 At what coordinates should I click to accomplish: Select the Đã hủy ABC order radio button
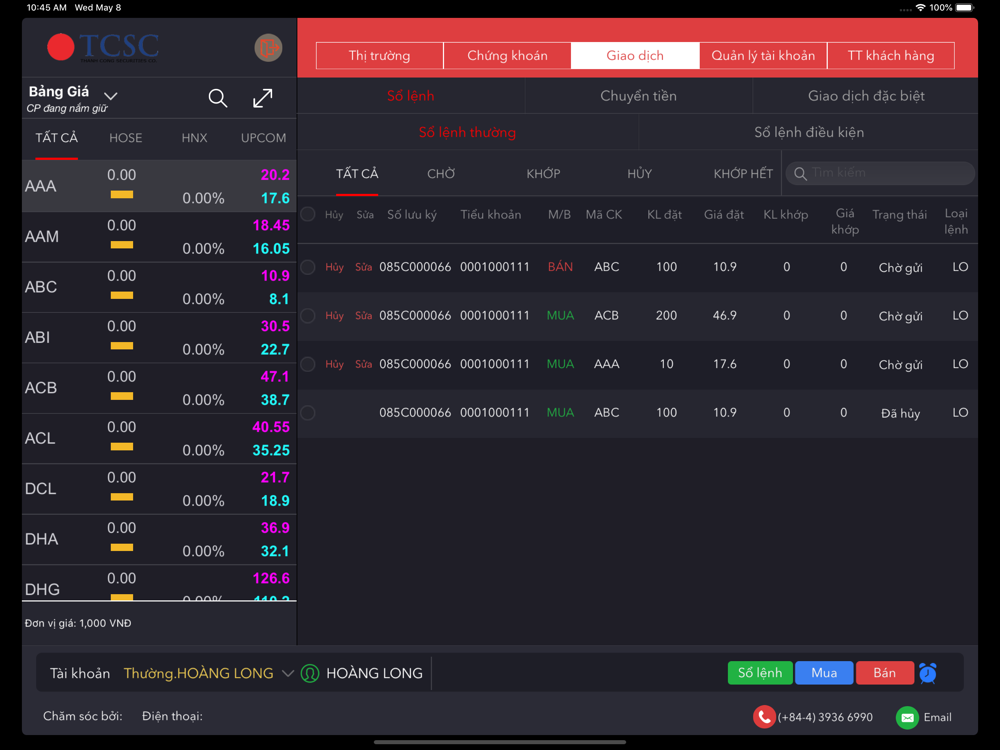(308, 413)
